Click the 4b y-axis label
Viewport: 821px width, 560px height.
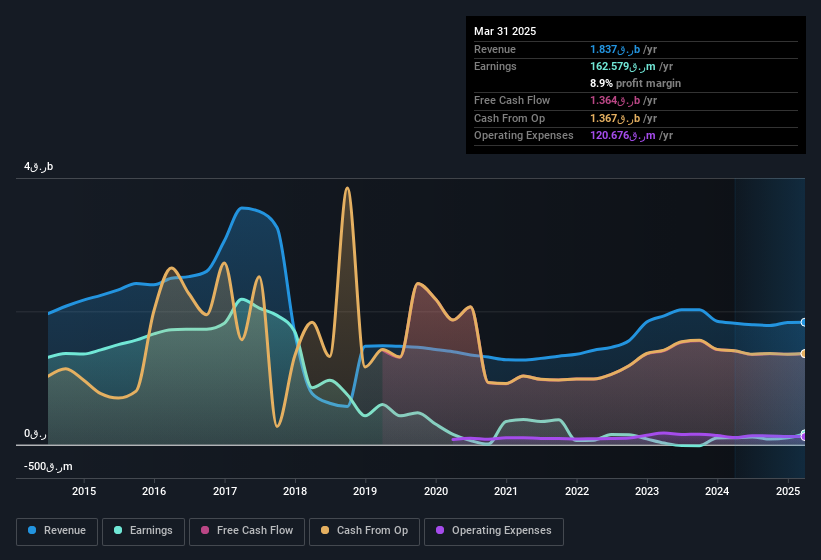tap(38, 167)
